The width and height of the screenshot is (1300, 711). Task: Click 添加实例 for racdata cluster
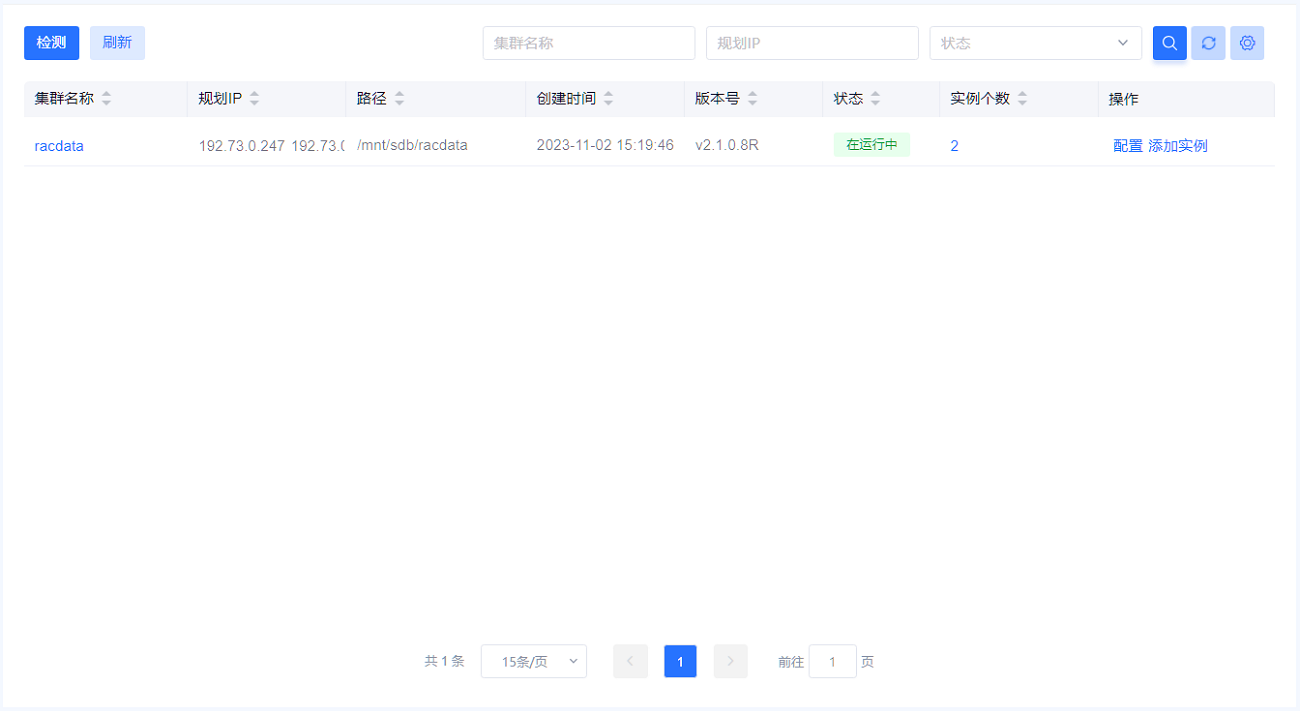(x=1178, y=146)
